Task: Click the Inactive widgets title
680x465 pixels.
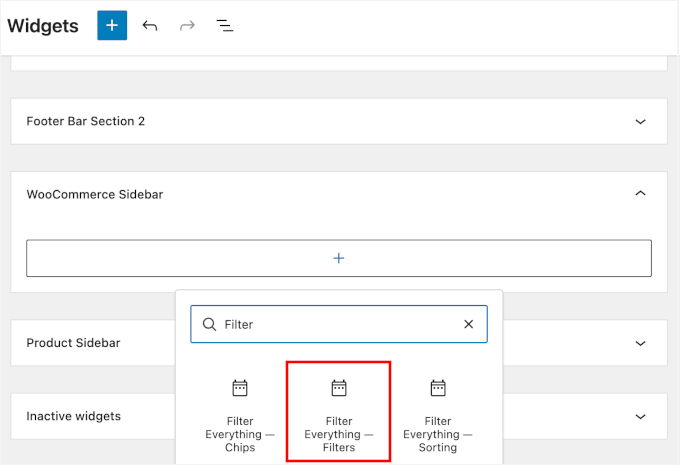Action: click(74, 416)
